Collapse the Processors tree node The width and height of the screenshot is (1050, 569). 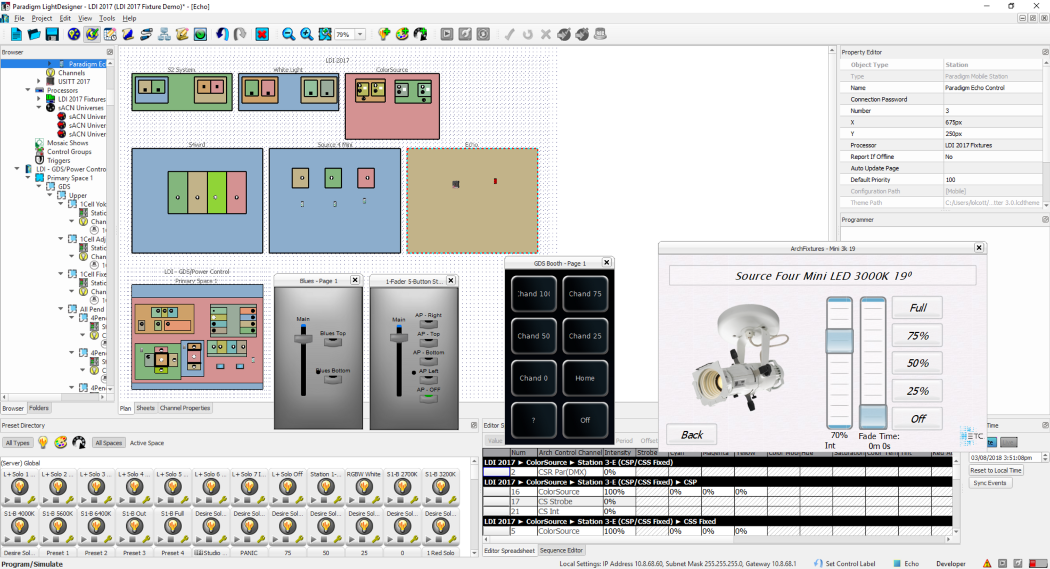click(x=29, y=90)
